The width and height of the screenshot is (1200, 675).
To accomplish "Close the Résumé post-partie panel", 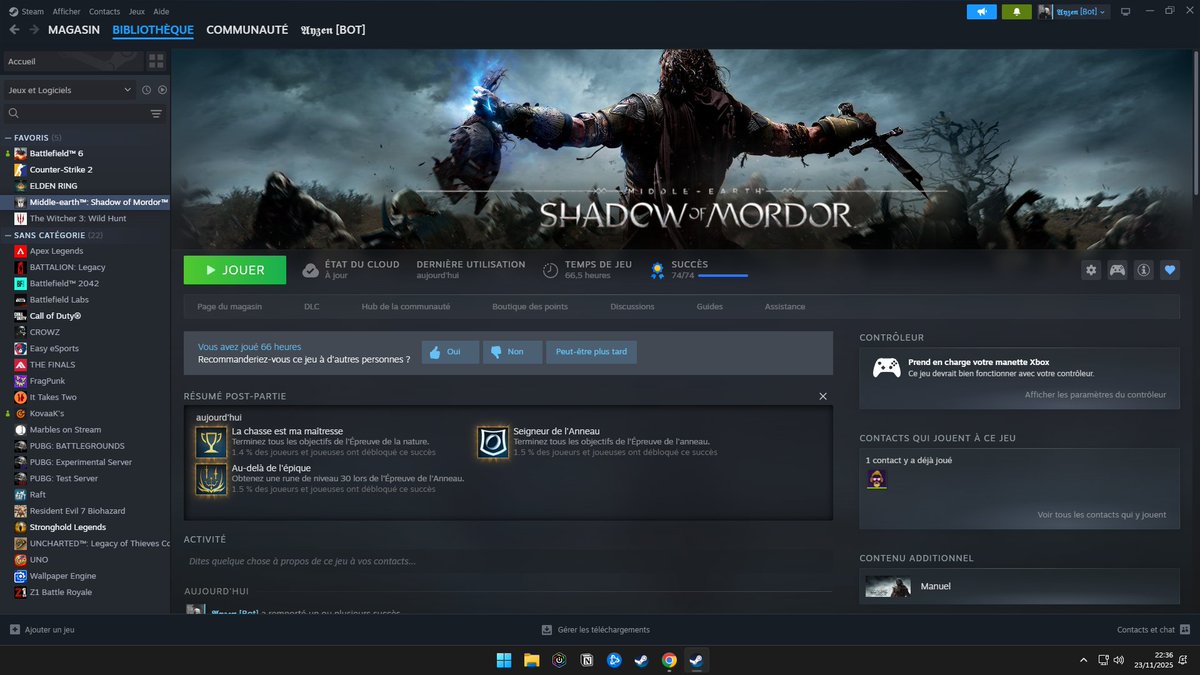I will (823, 396).
